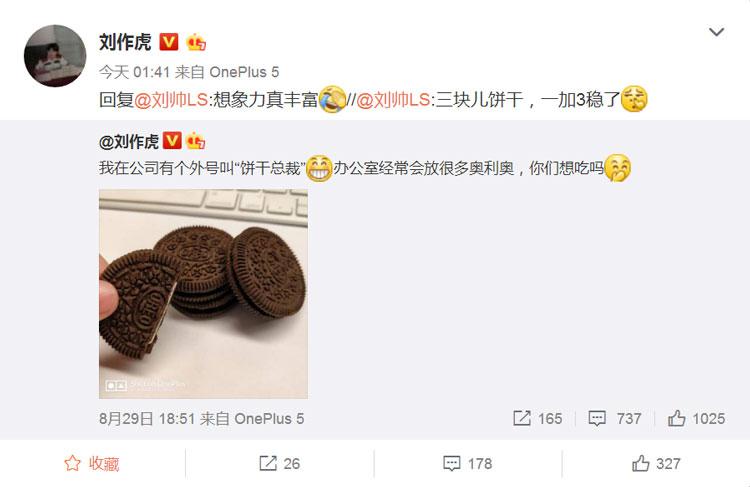Image resolution: width=750 pixels, height=487 pixels.
Task: Click the bottom repost icon with 26
Action: point(267,463)
